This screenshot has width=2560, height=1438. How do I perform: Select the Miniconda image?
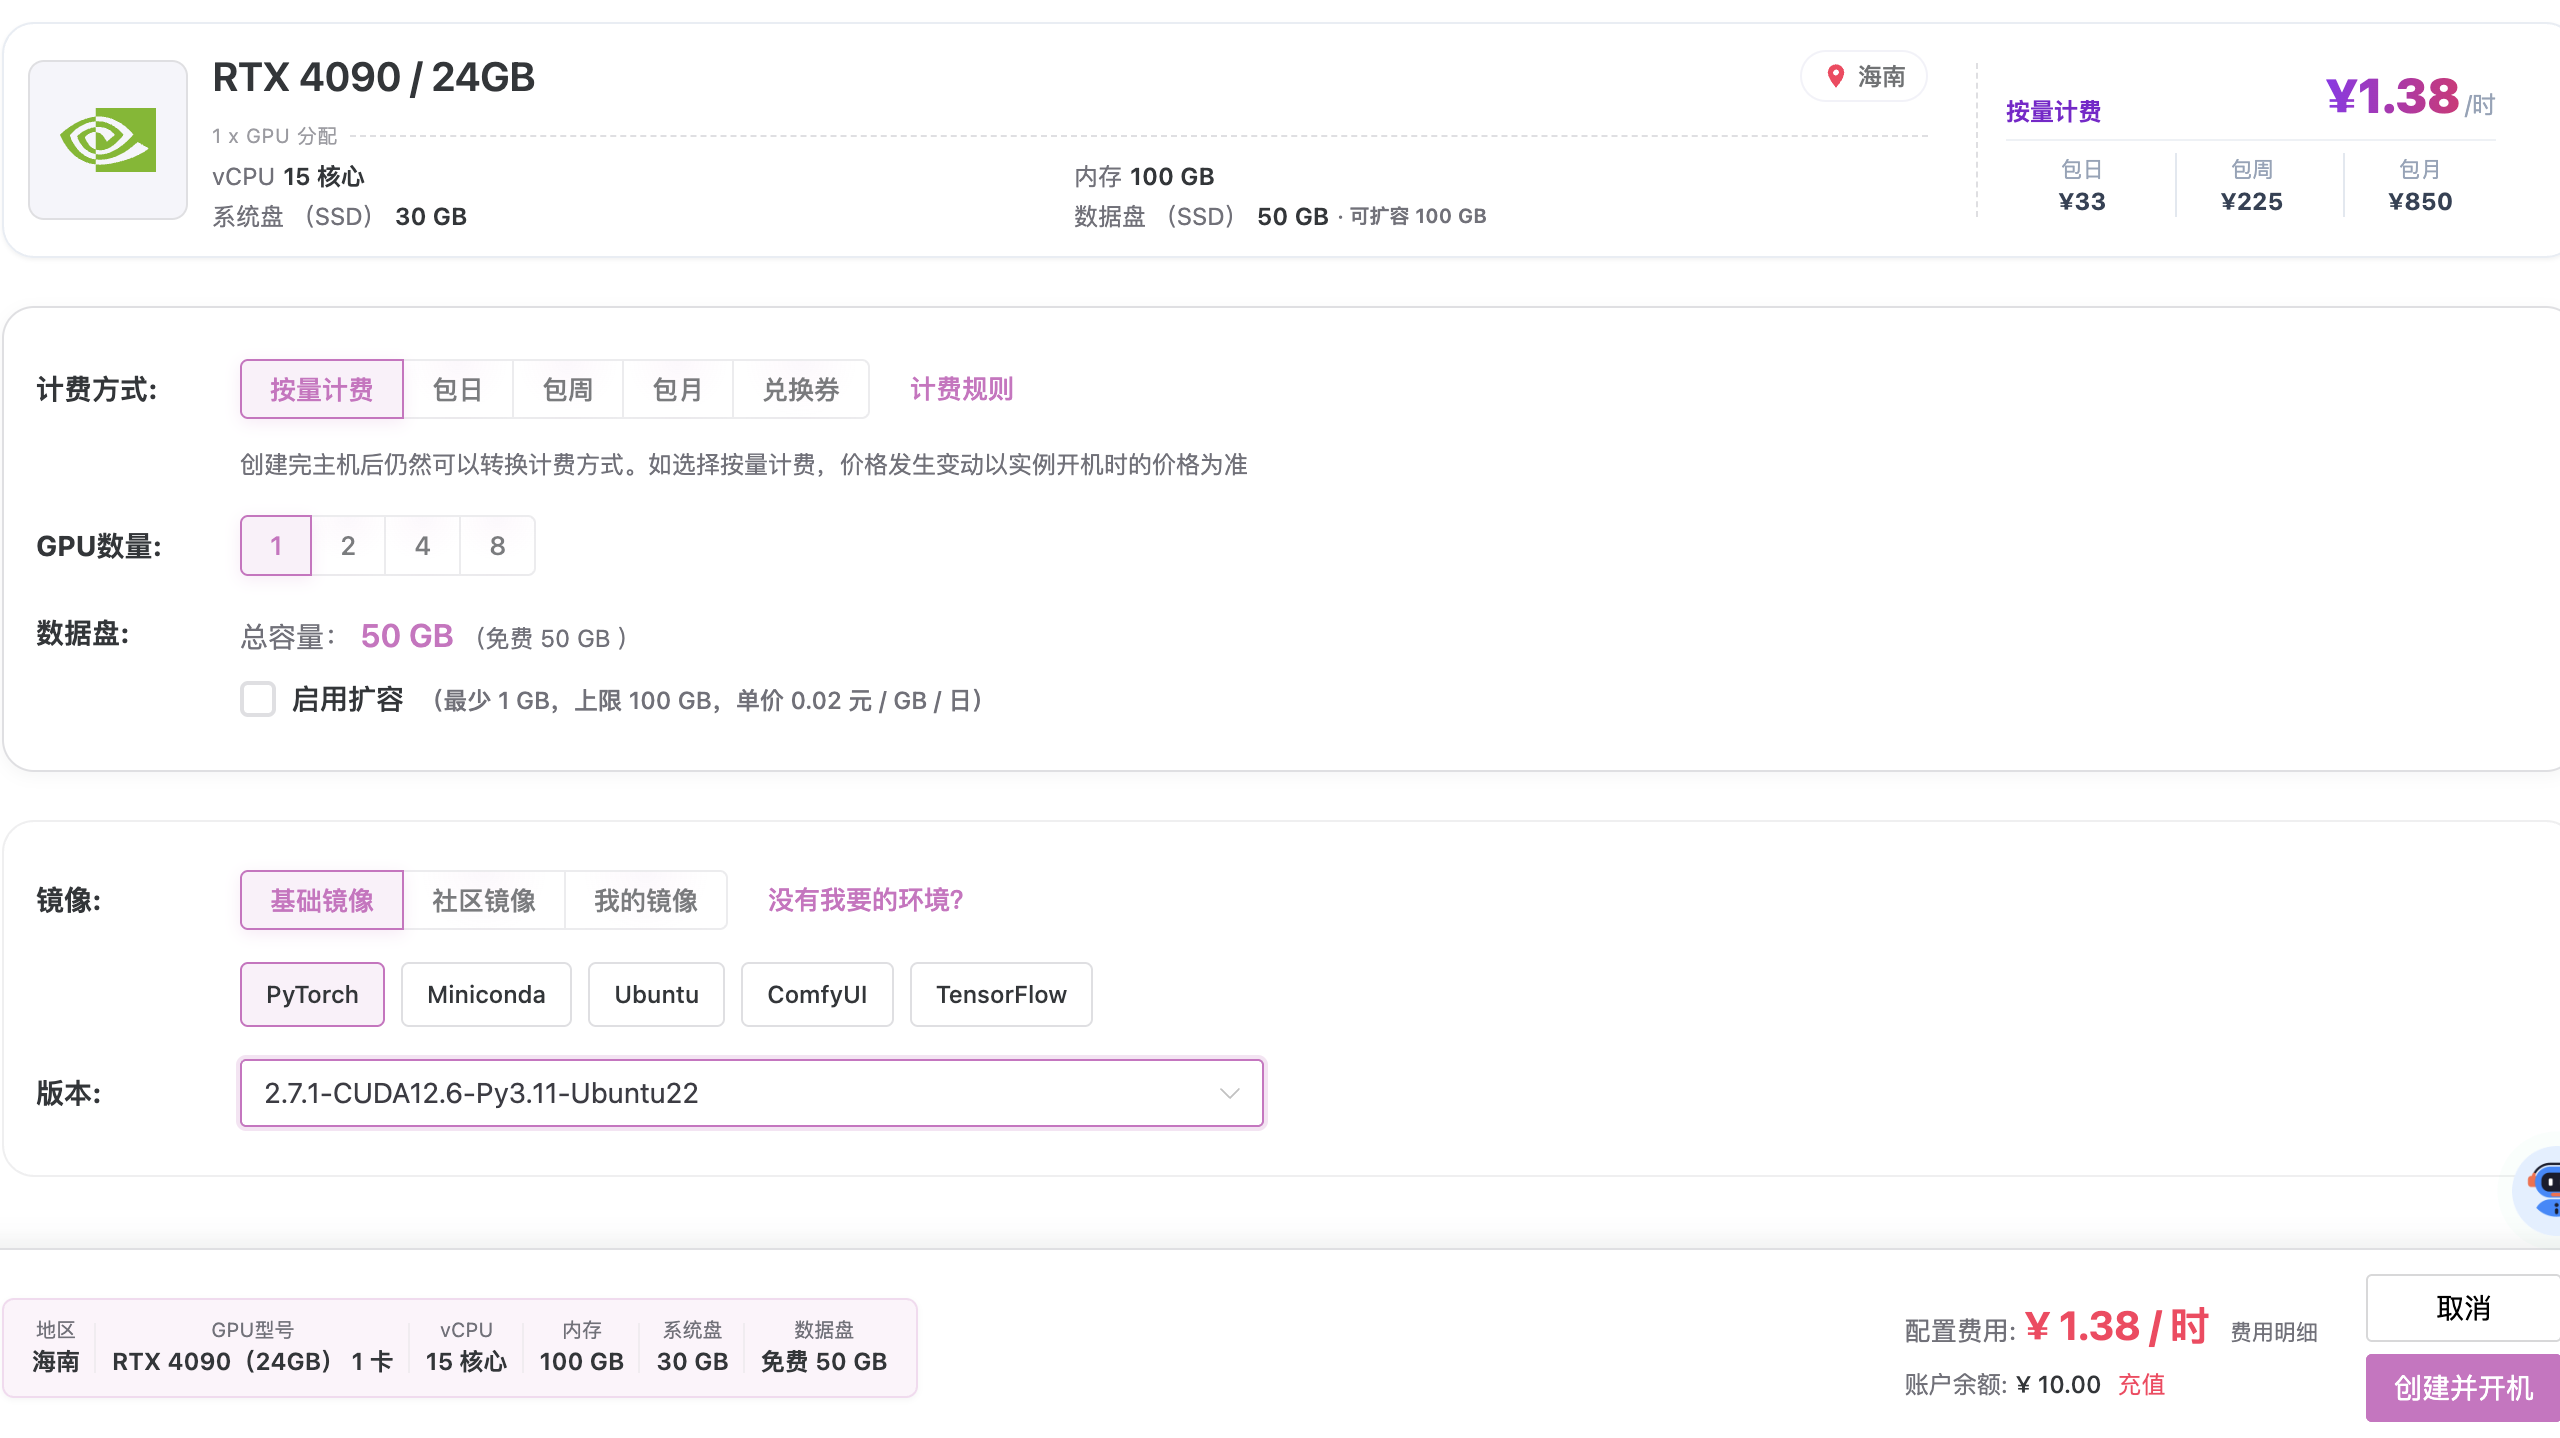coord(486,994)
